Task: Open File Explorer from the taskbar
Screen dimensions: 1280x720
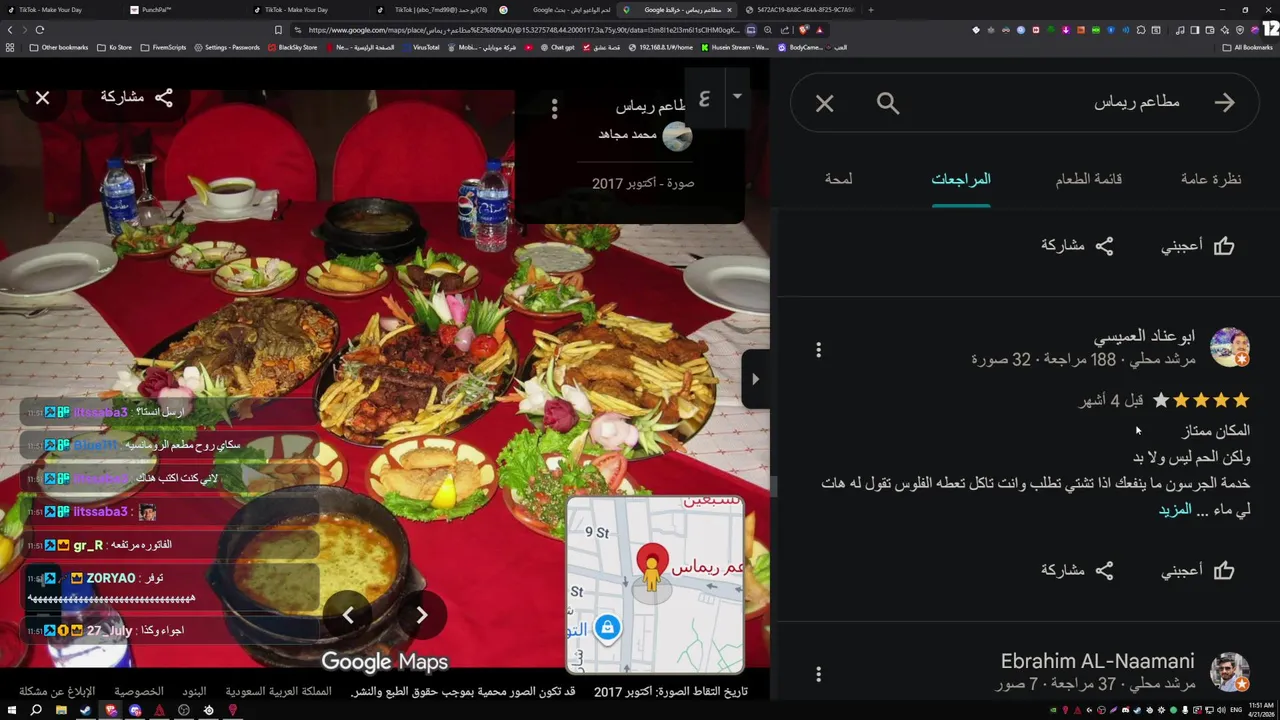Action: (61, 710)
